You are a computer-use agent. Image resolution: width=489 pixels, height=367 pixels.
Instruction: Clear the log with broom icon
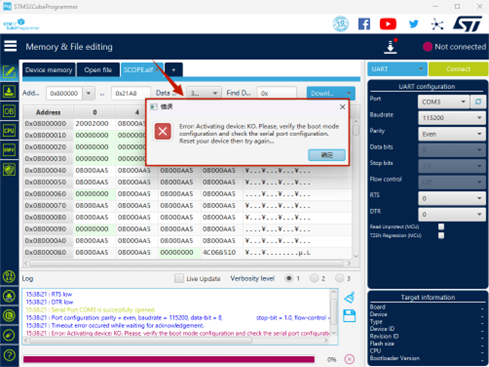click(x=349, y=297)
